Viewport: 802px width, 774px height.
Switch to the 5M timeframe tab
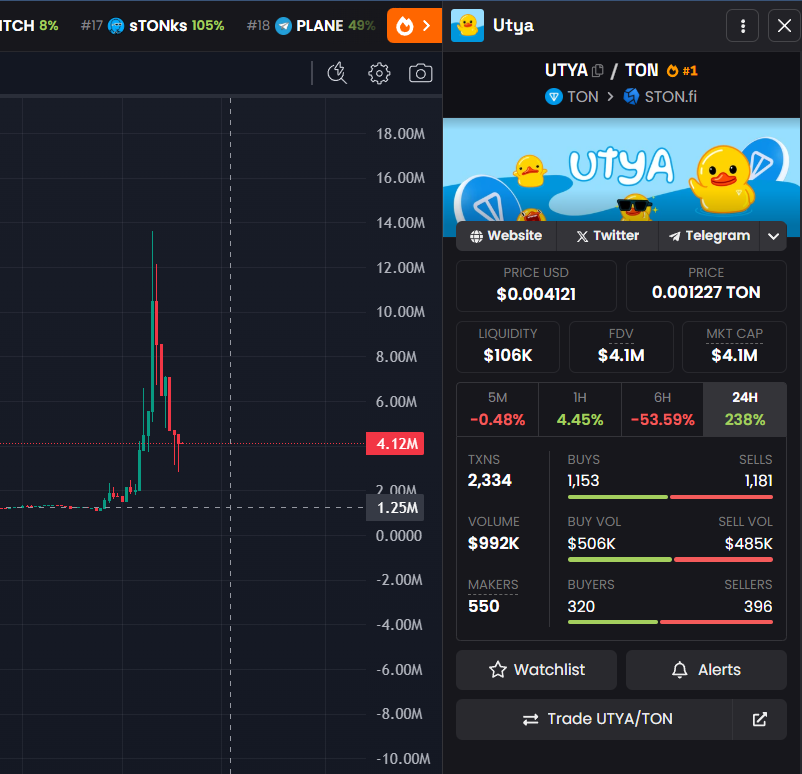tap(498, 410)
